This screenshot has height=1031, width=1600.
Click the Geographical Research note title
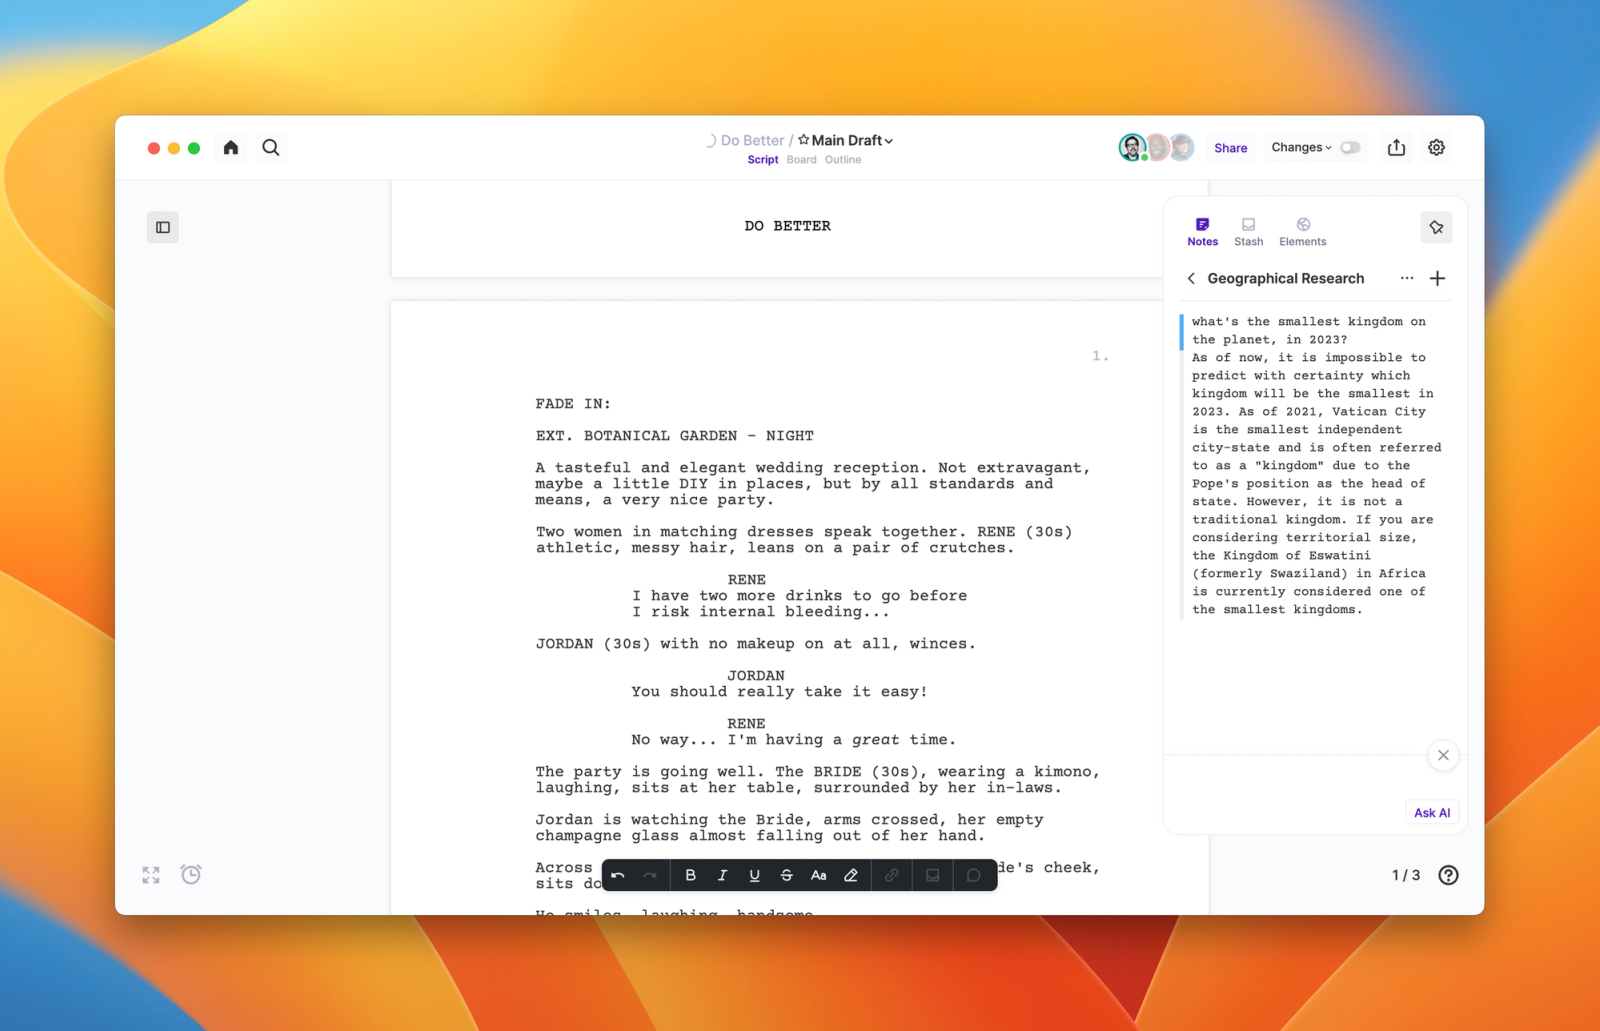(x=1285, y=278)
